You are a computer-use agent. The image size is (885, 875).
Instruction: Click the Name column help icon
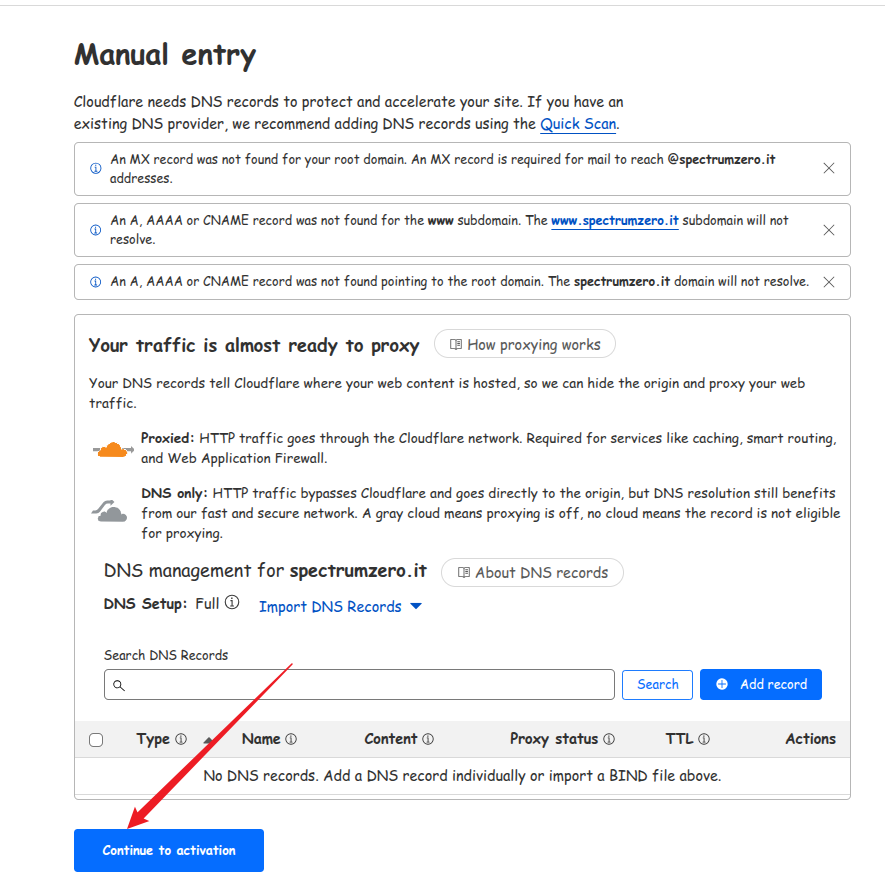click(x=291, y=740)
